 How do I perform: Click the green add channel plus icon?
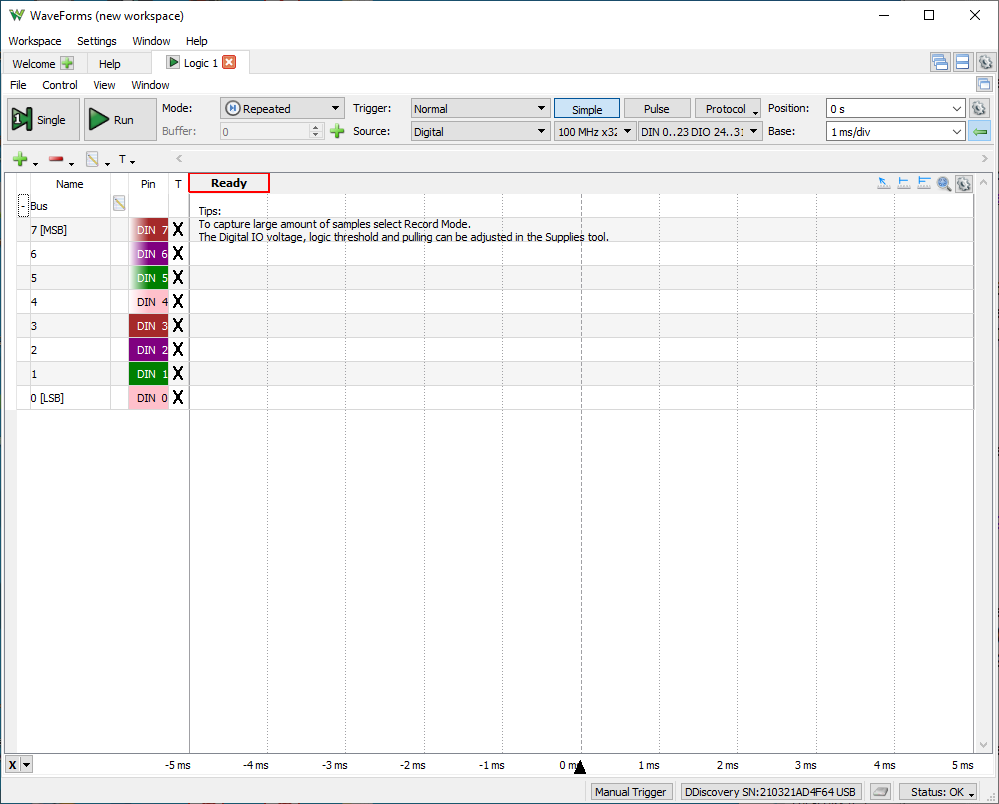pyautogui.click(x=19, y=159)
